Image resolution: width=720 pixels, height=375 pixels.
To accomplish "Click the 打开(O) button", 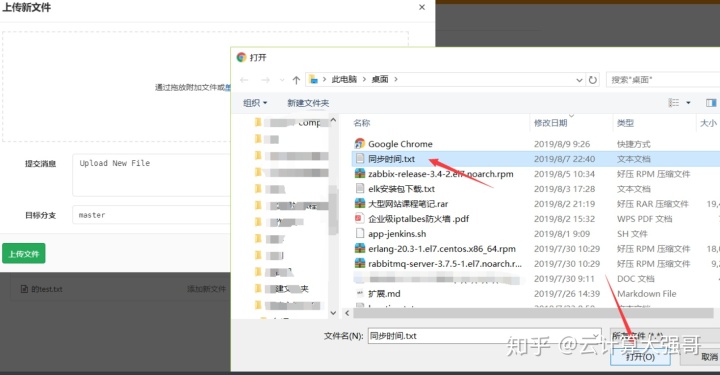I will pos(640,357).
